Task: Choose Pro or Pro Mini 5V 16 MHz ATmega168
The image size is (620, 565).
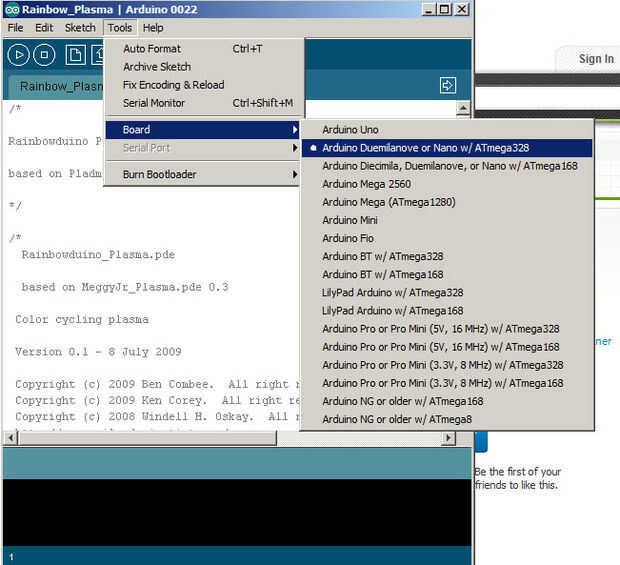Action: coord(447,347)
